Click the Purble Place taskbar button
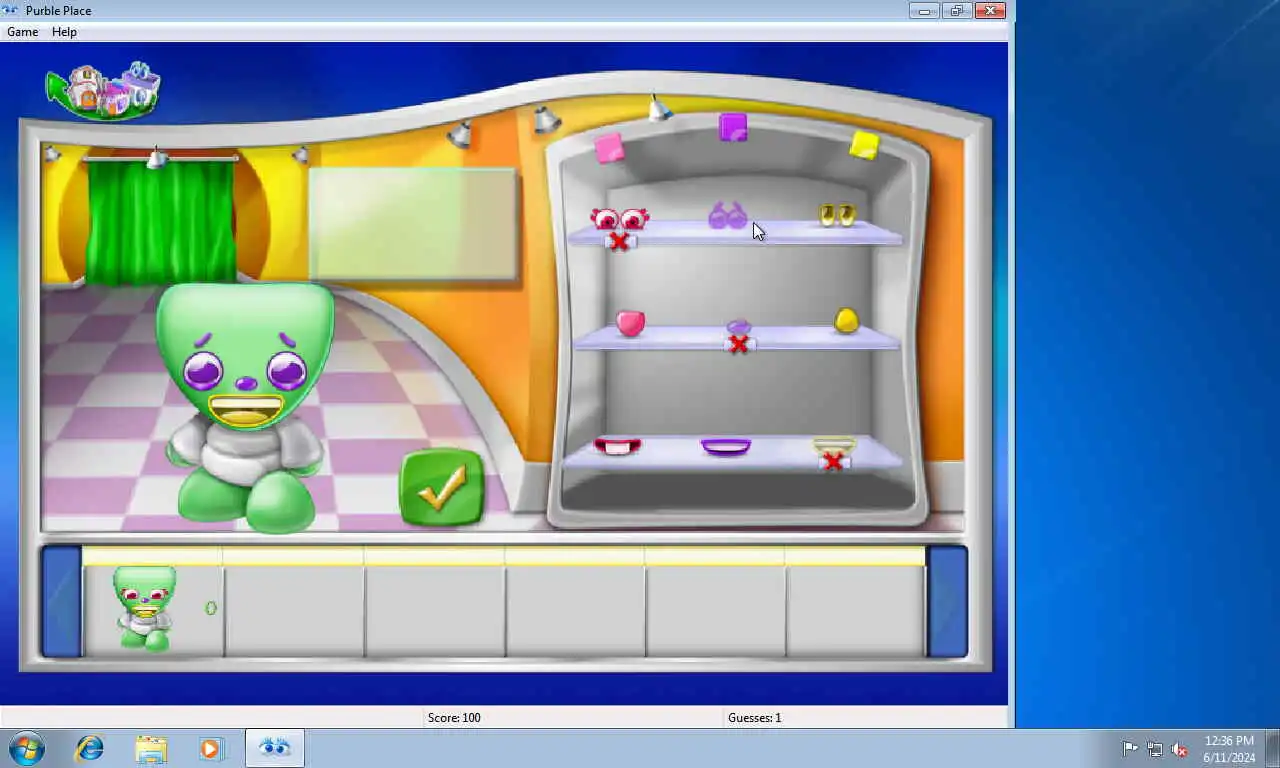This screenshot has height=768, width=1280. coord(274,748)
